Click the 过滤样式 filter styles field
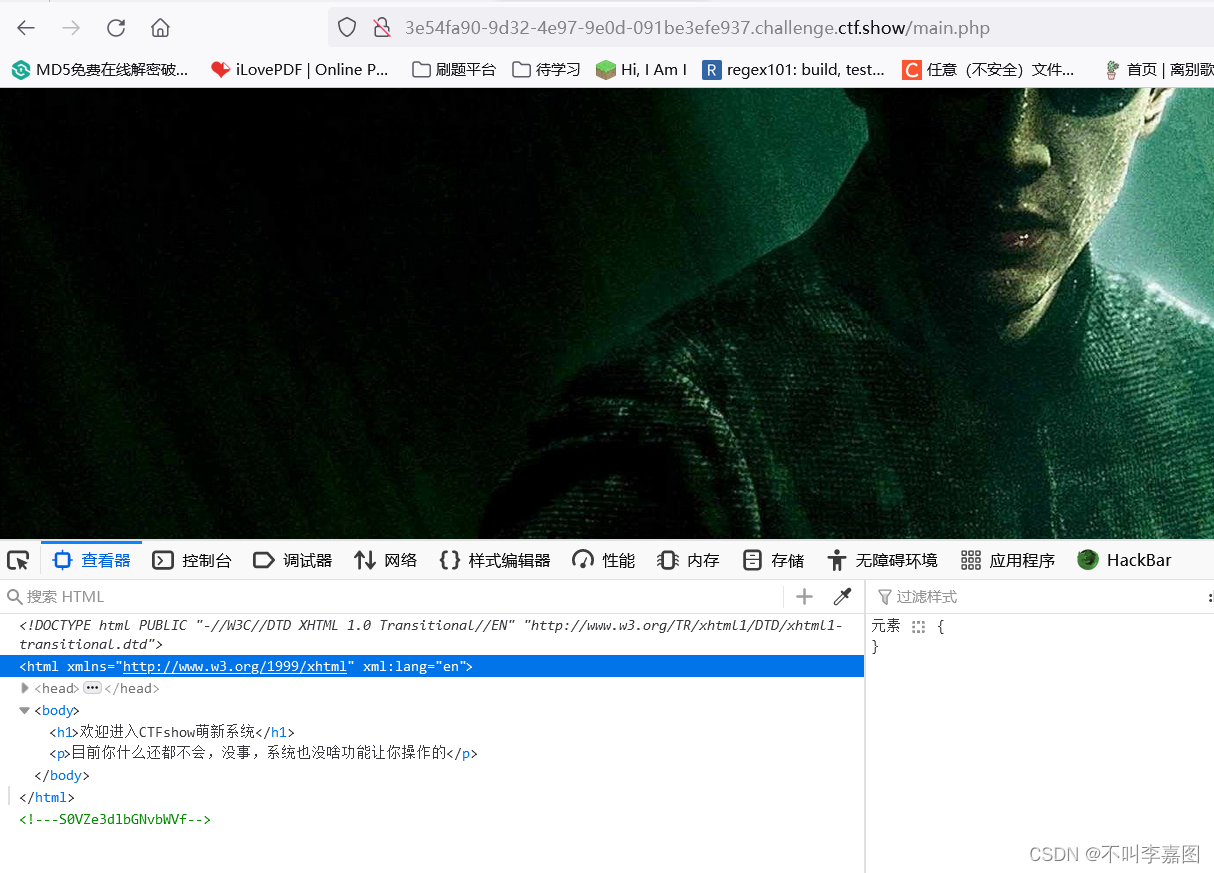The height and width of the screenshot is (873, 1214). point(1040,597)
